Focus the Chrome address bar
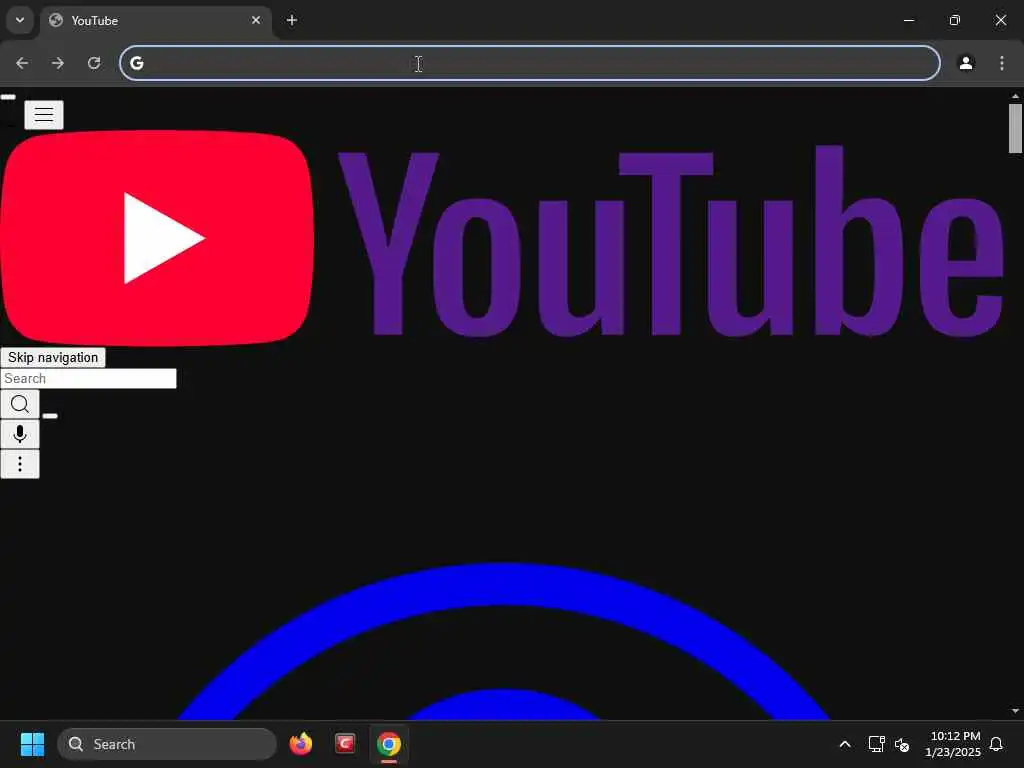Image resolution: width=1024 pixels, height=768 pixels. coord(530,63)
